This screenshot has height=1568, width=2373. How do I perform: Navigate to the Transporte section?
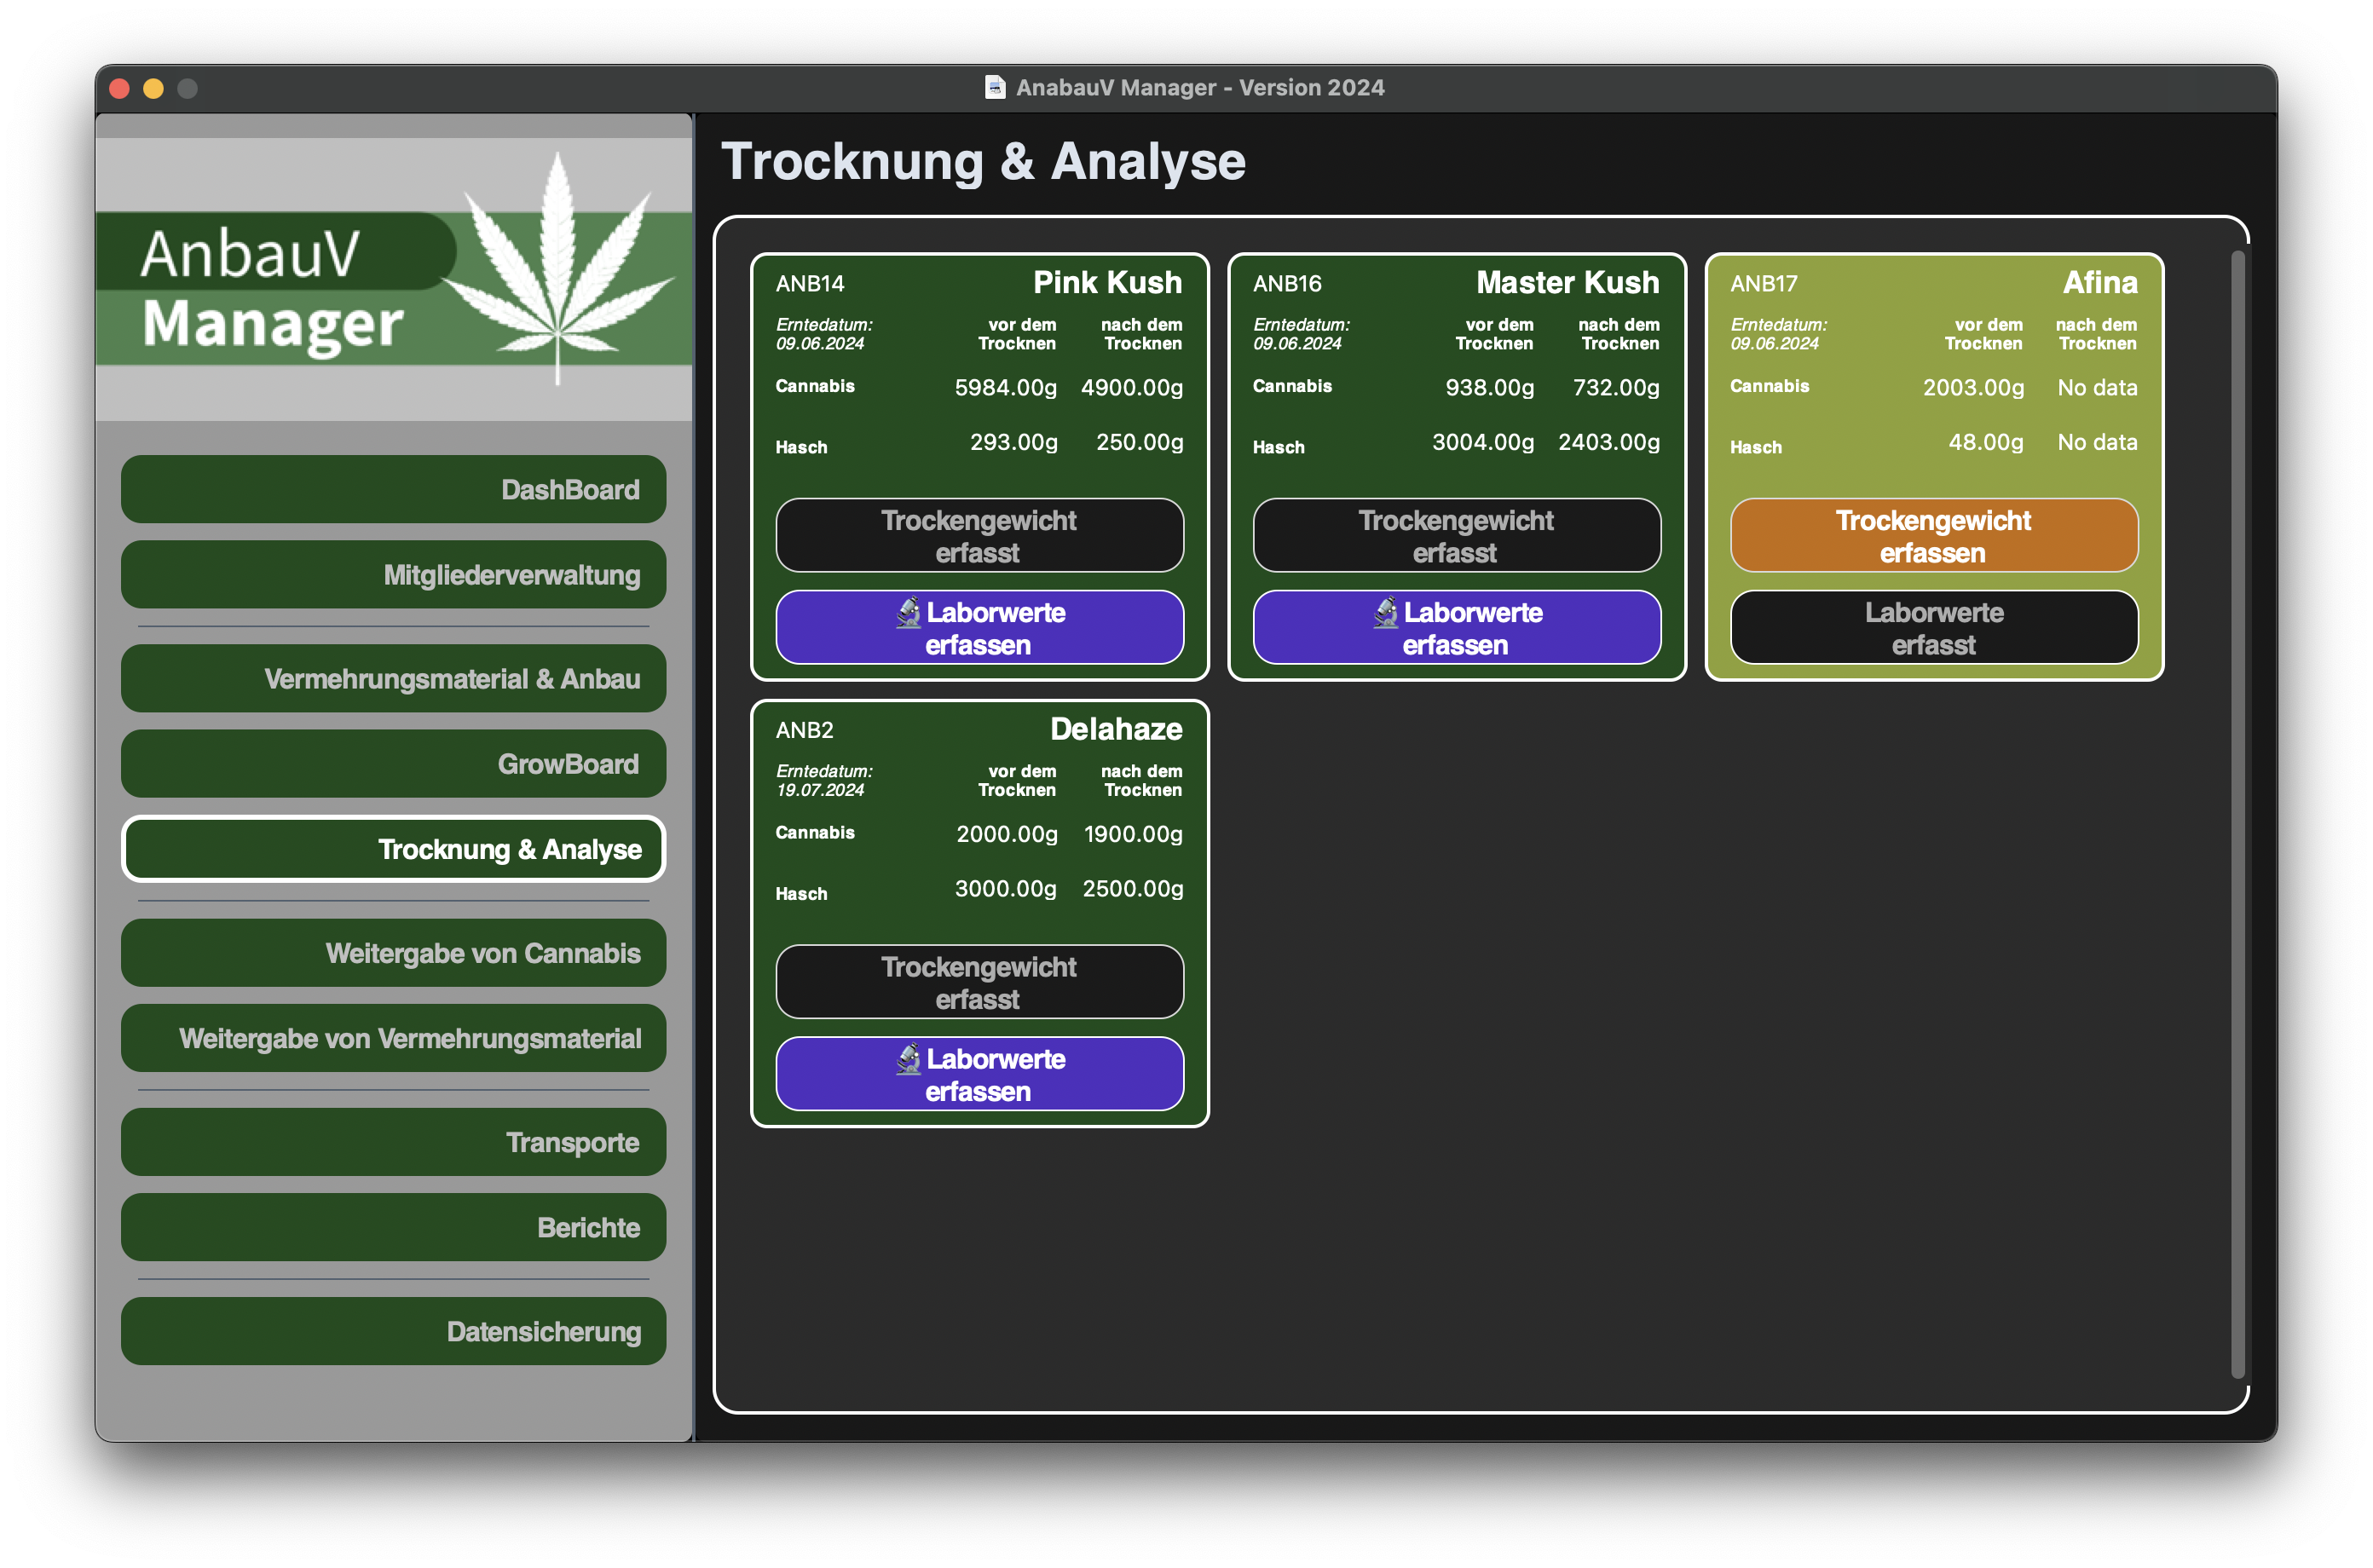click(393, 1142)
